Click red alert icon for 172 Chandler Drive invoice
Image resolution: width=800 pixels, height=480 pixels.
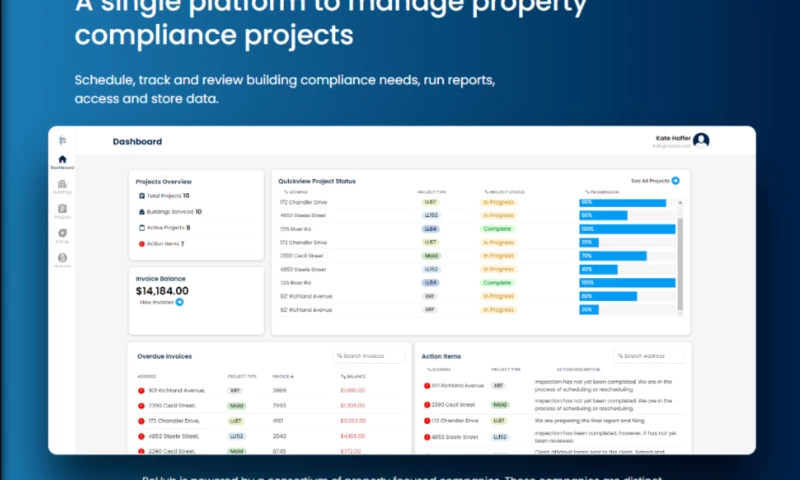141,421
